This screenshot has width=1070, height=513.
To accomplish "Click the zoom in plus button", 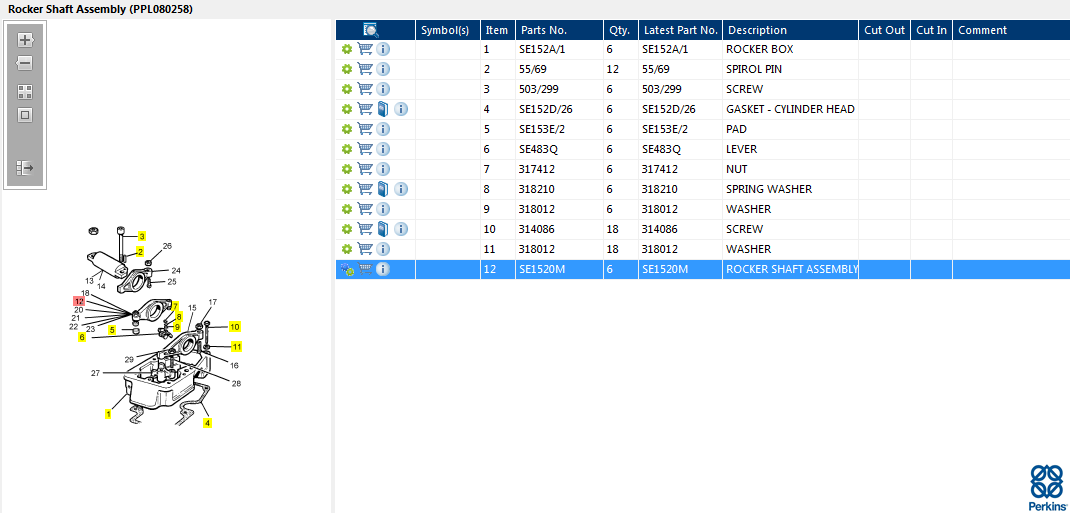I will coord(25,40).
